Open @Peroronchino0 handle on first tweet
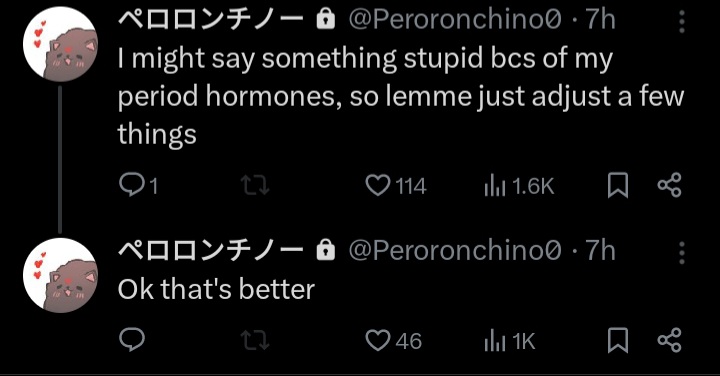Viewport: 720px width, 376px height. pos(455,20)
